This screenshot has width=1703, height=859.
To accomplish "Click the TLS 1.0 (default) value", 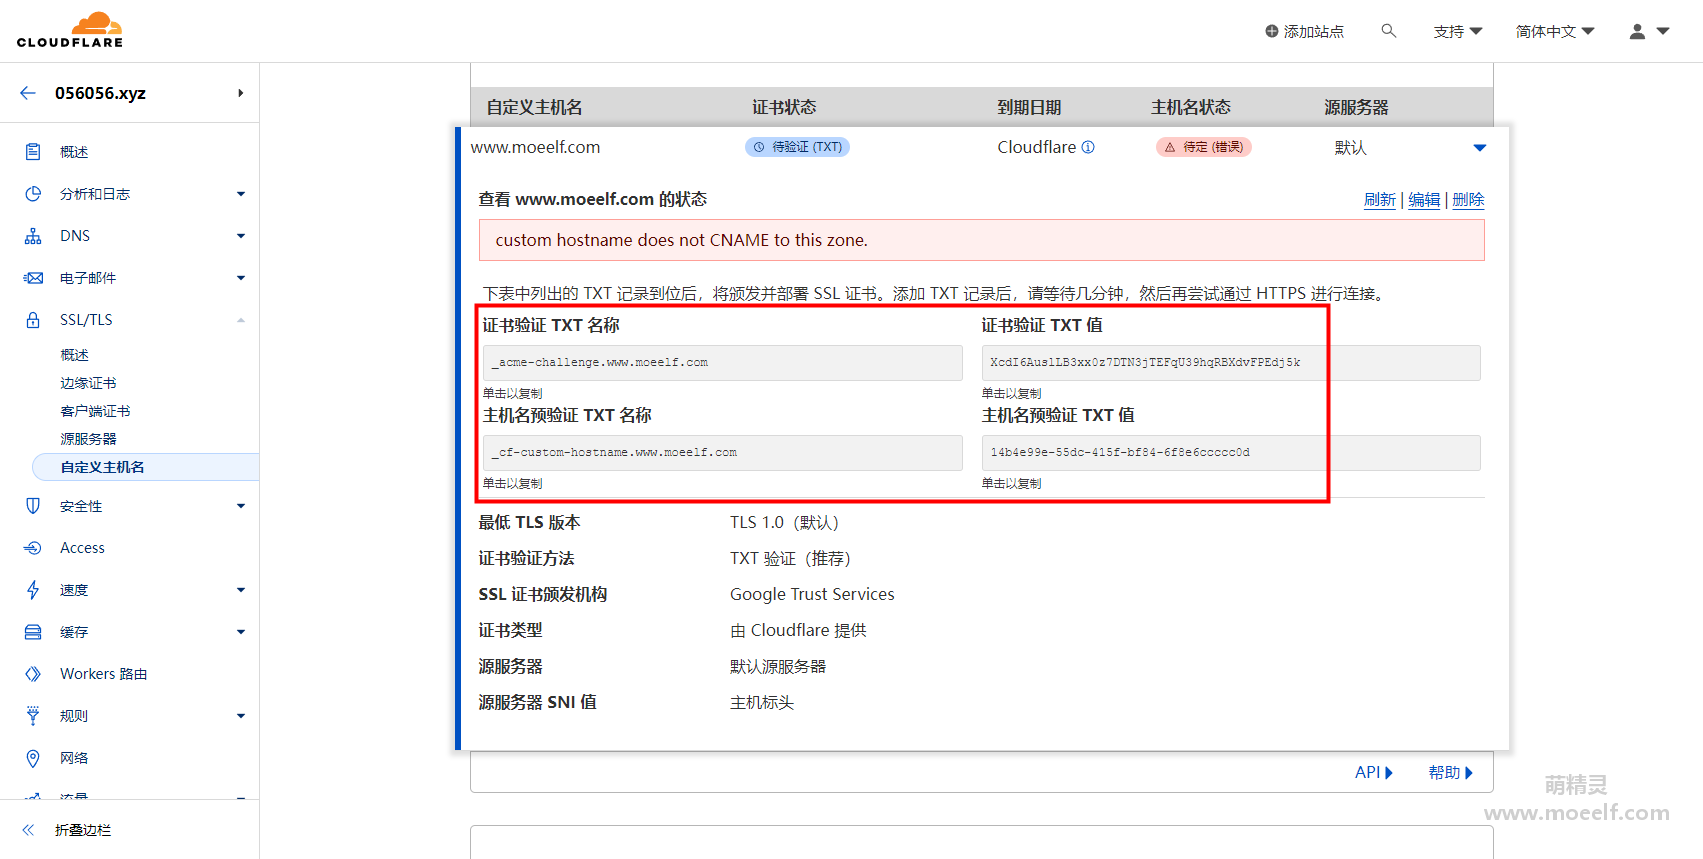I will (785, 522).
